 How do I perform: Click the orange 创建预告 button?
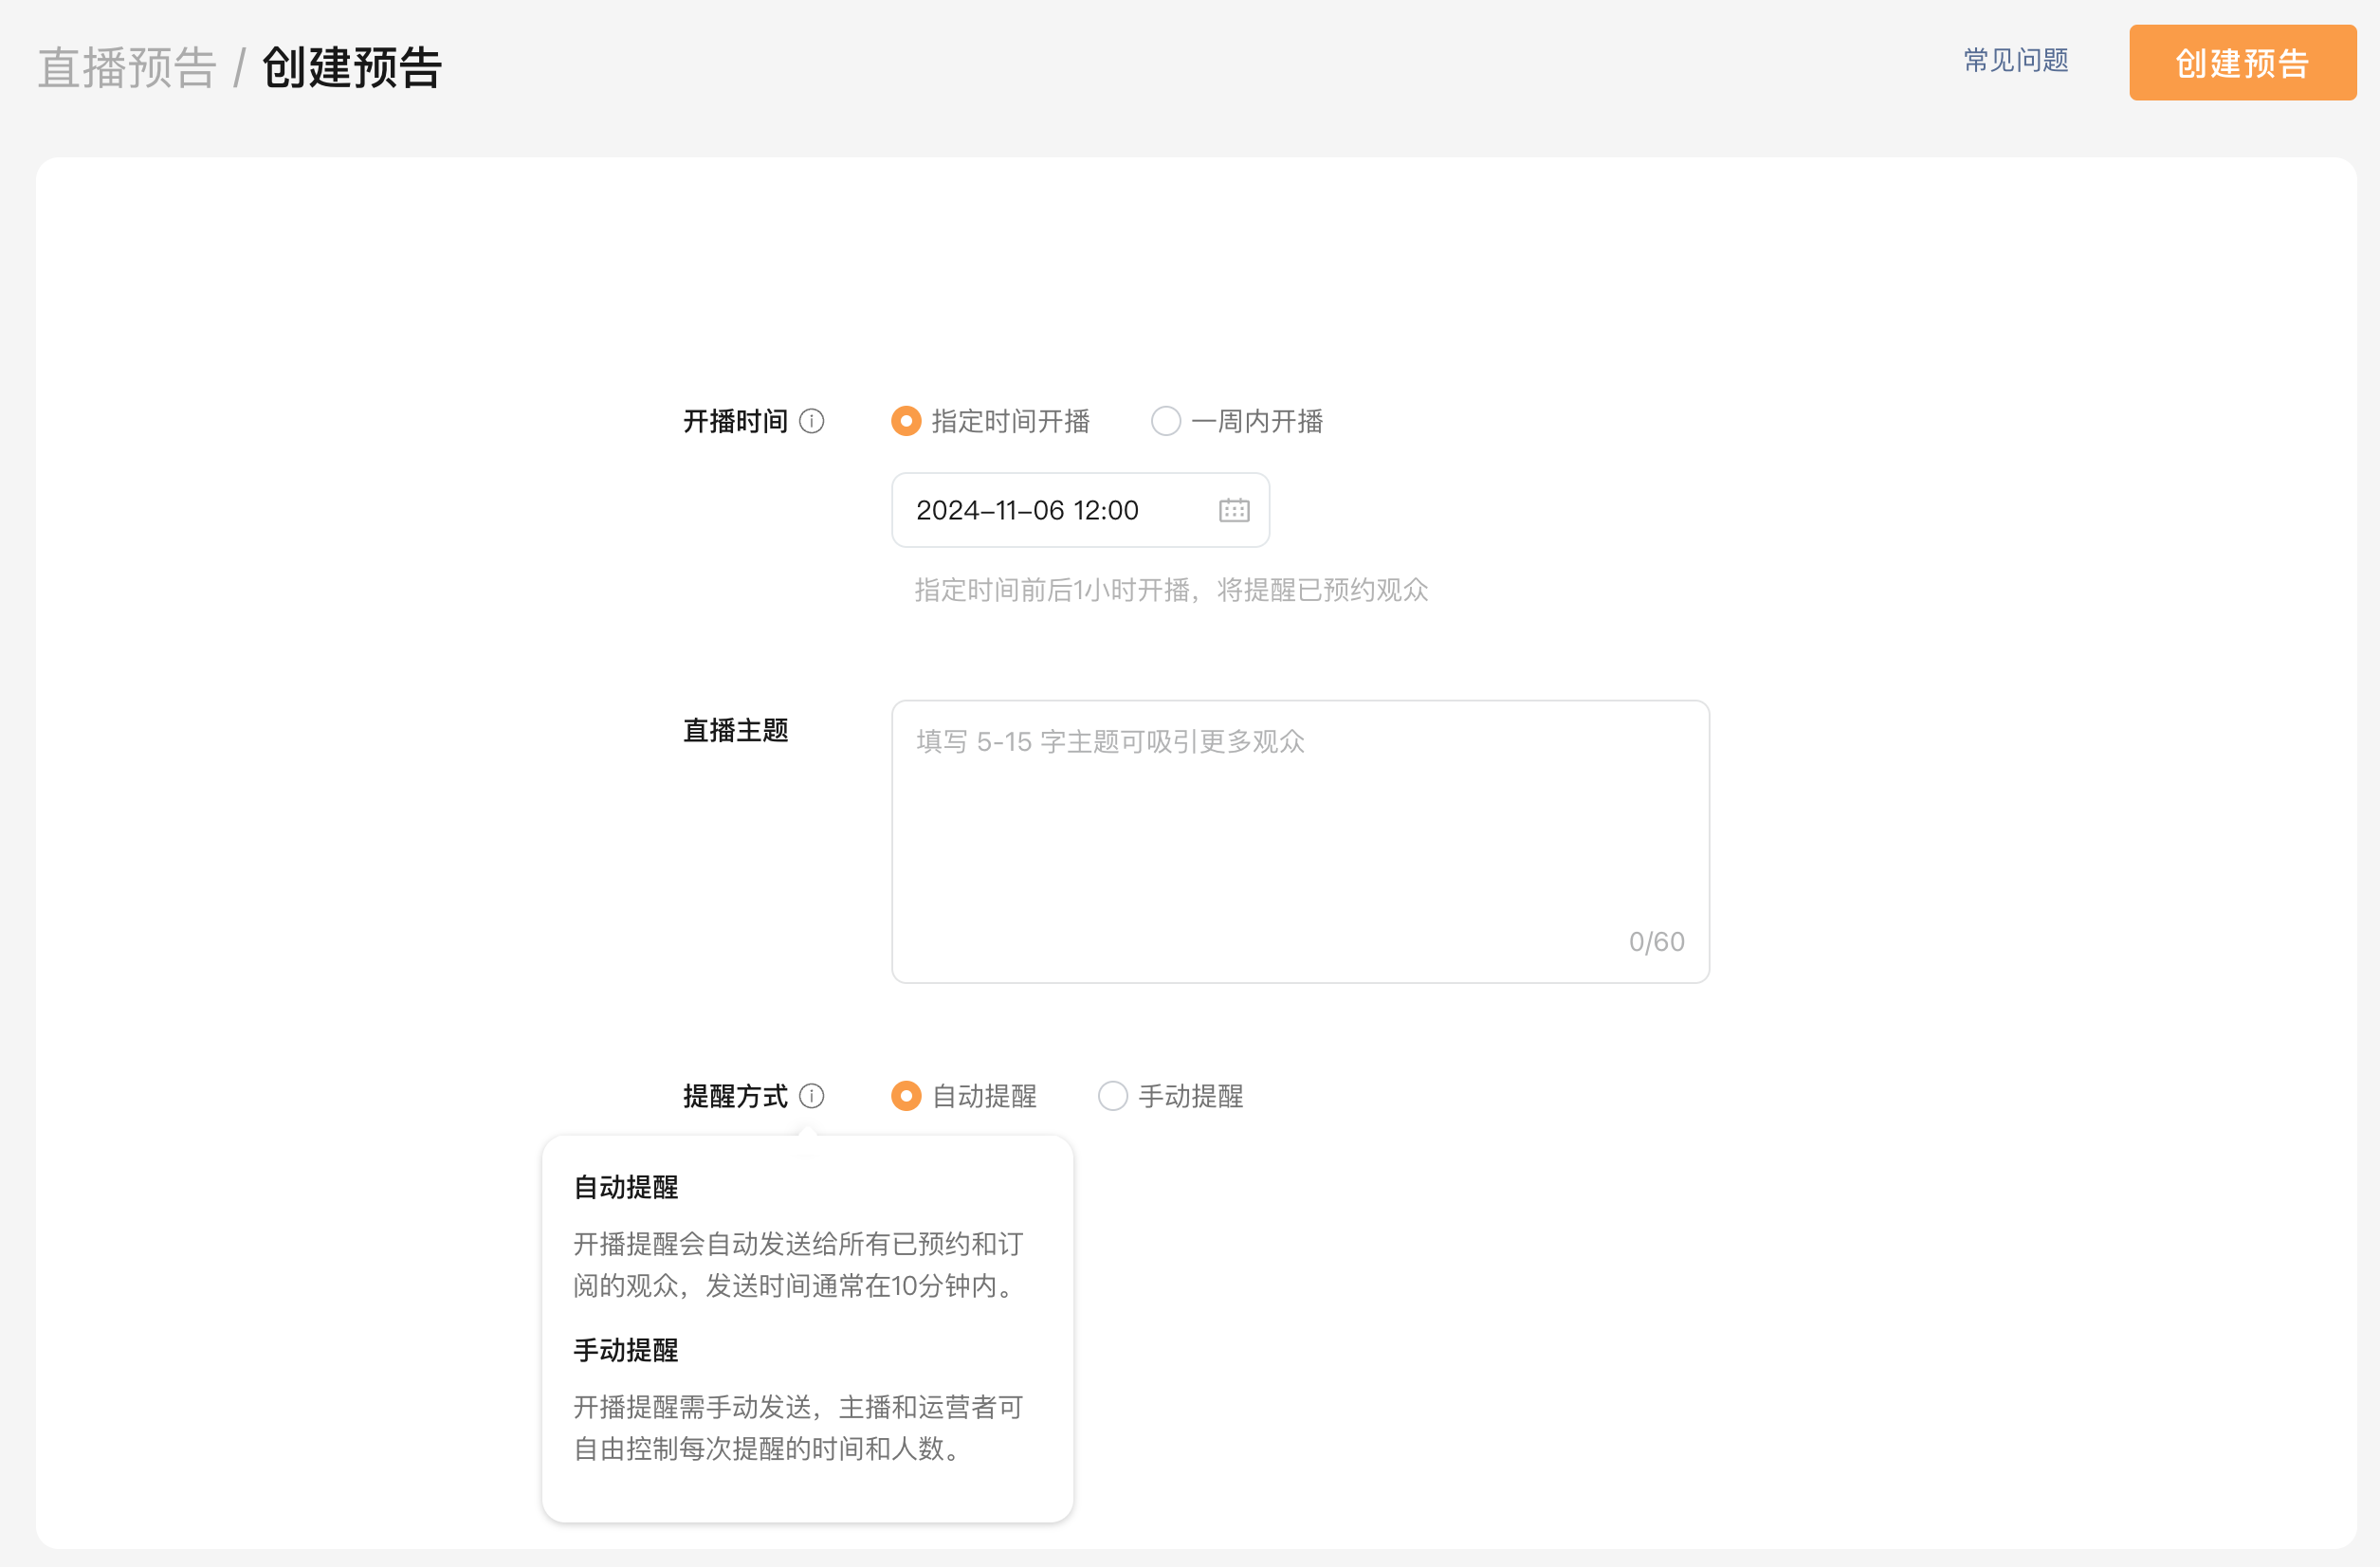click(x=2241, y=62)
